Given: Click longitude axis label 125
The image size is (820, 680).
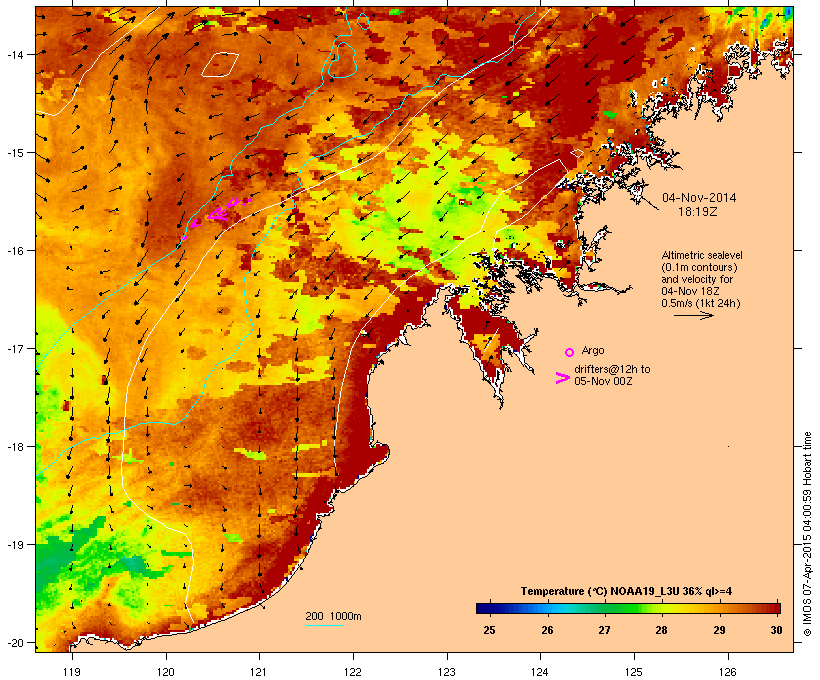Looking at the screenshot, I should coord(634,672).
